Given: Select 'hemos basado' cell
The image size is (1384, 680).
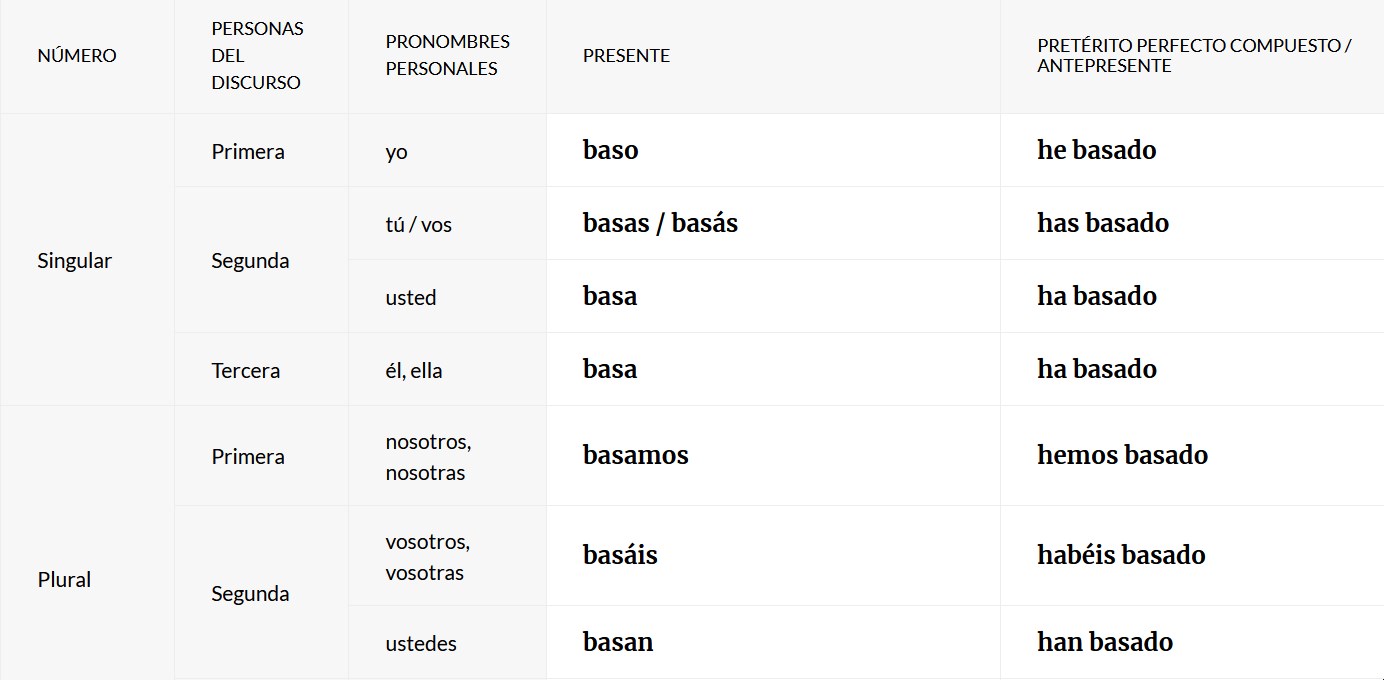Looking at the screenshot, I should point(1122,456).
